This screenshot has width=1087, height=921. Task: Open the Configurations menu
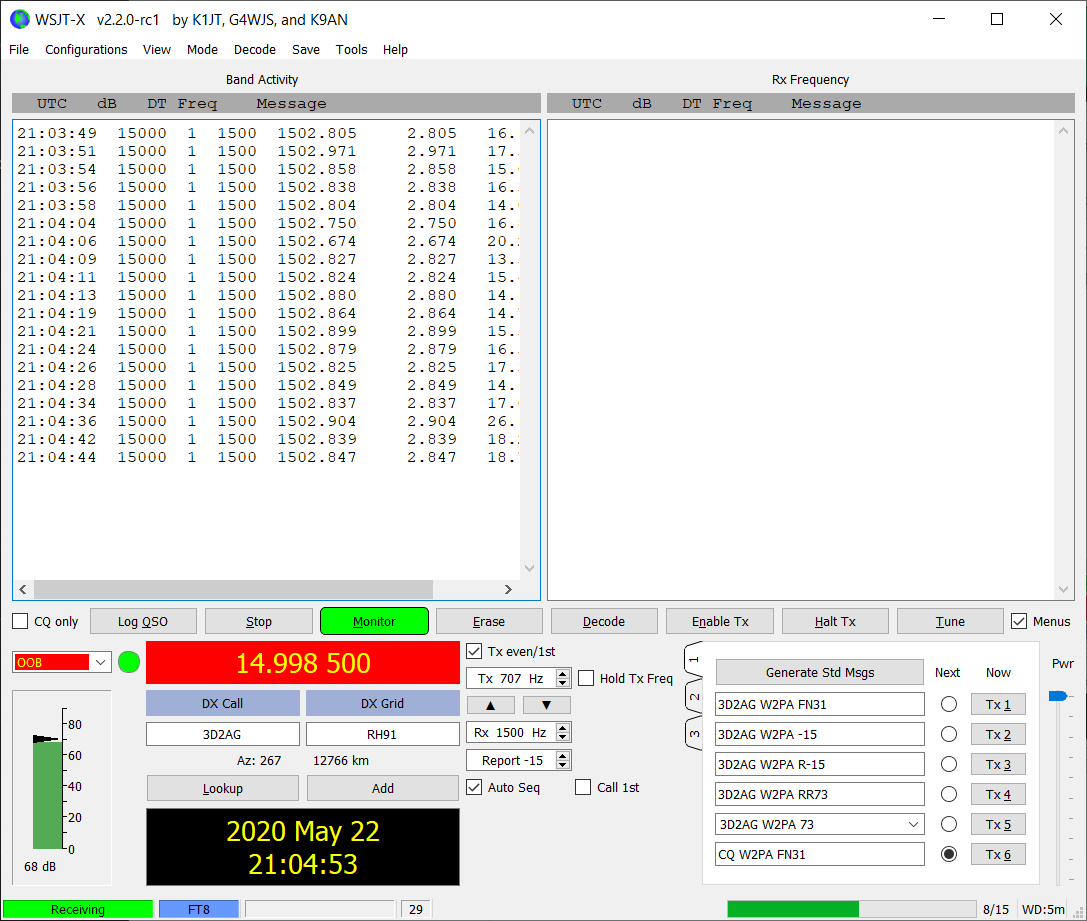pos(86,50)
